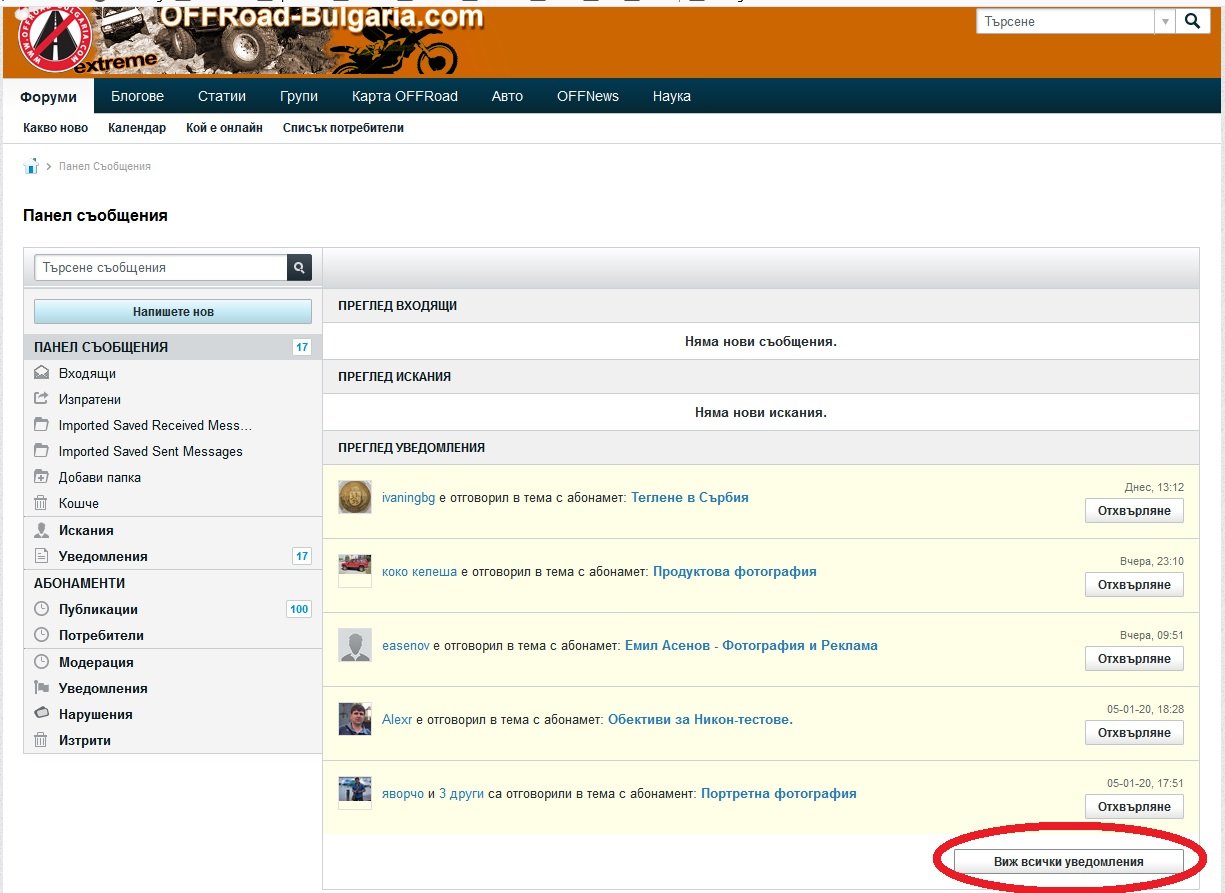Click the header search magnifier button
1225x893 pixels.
click(1192, 21)
